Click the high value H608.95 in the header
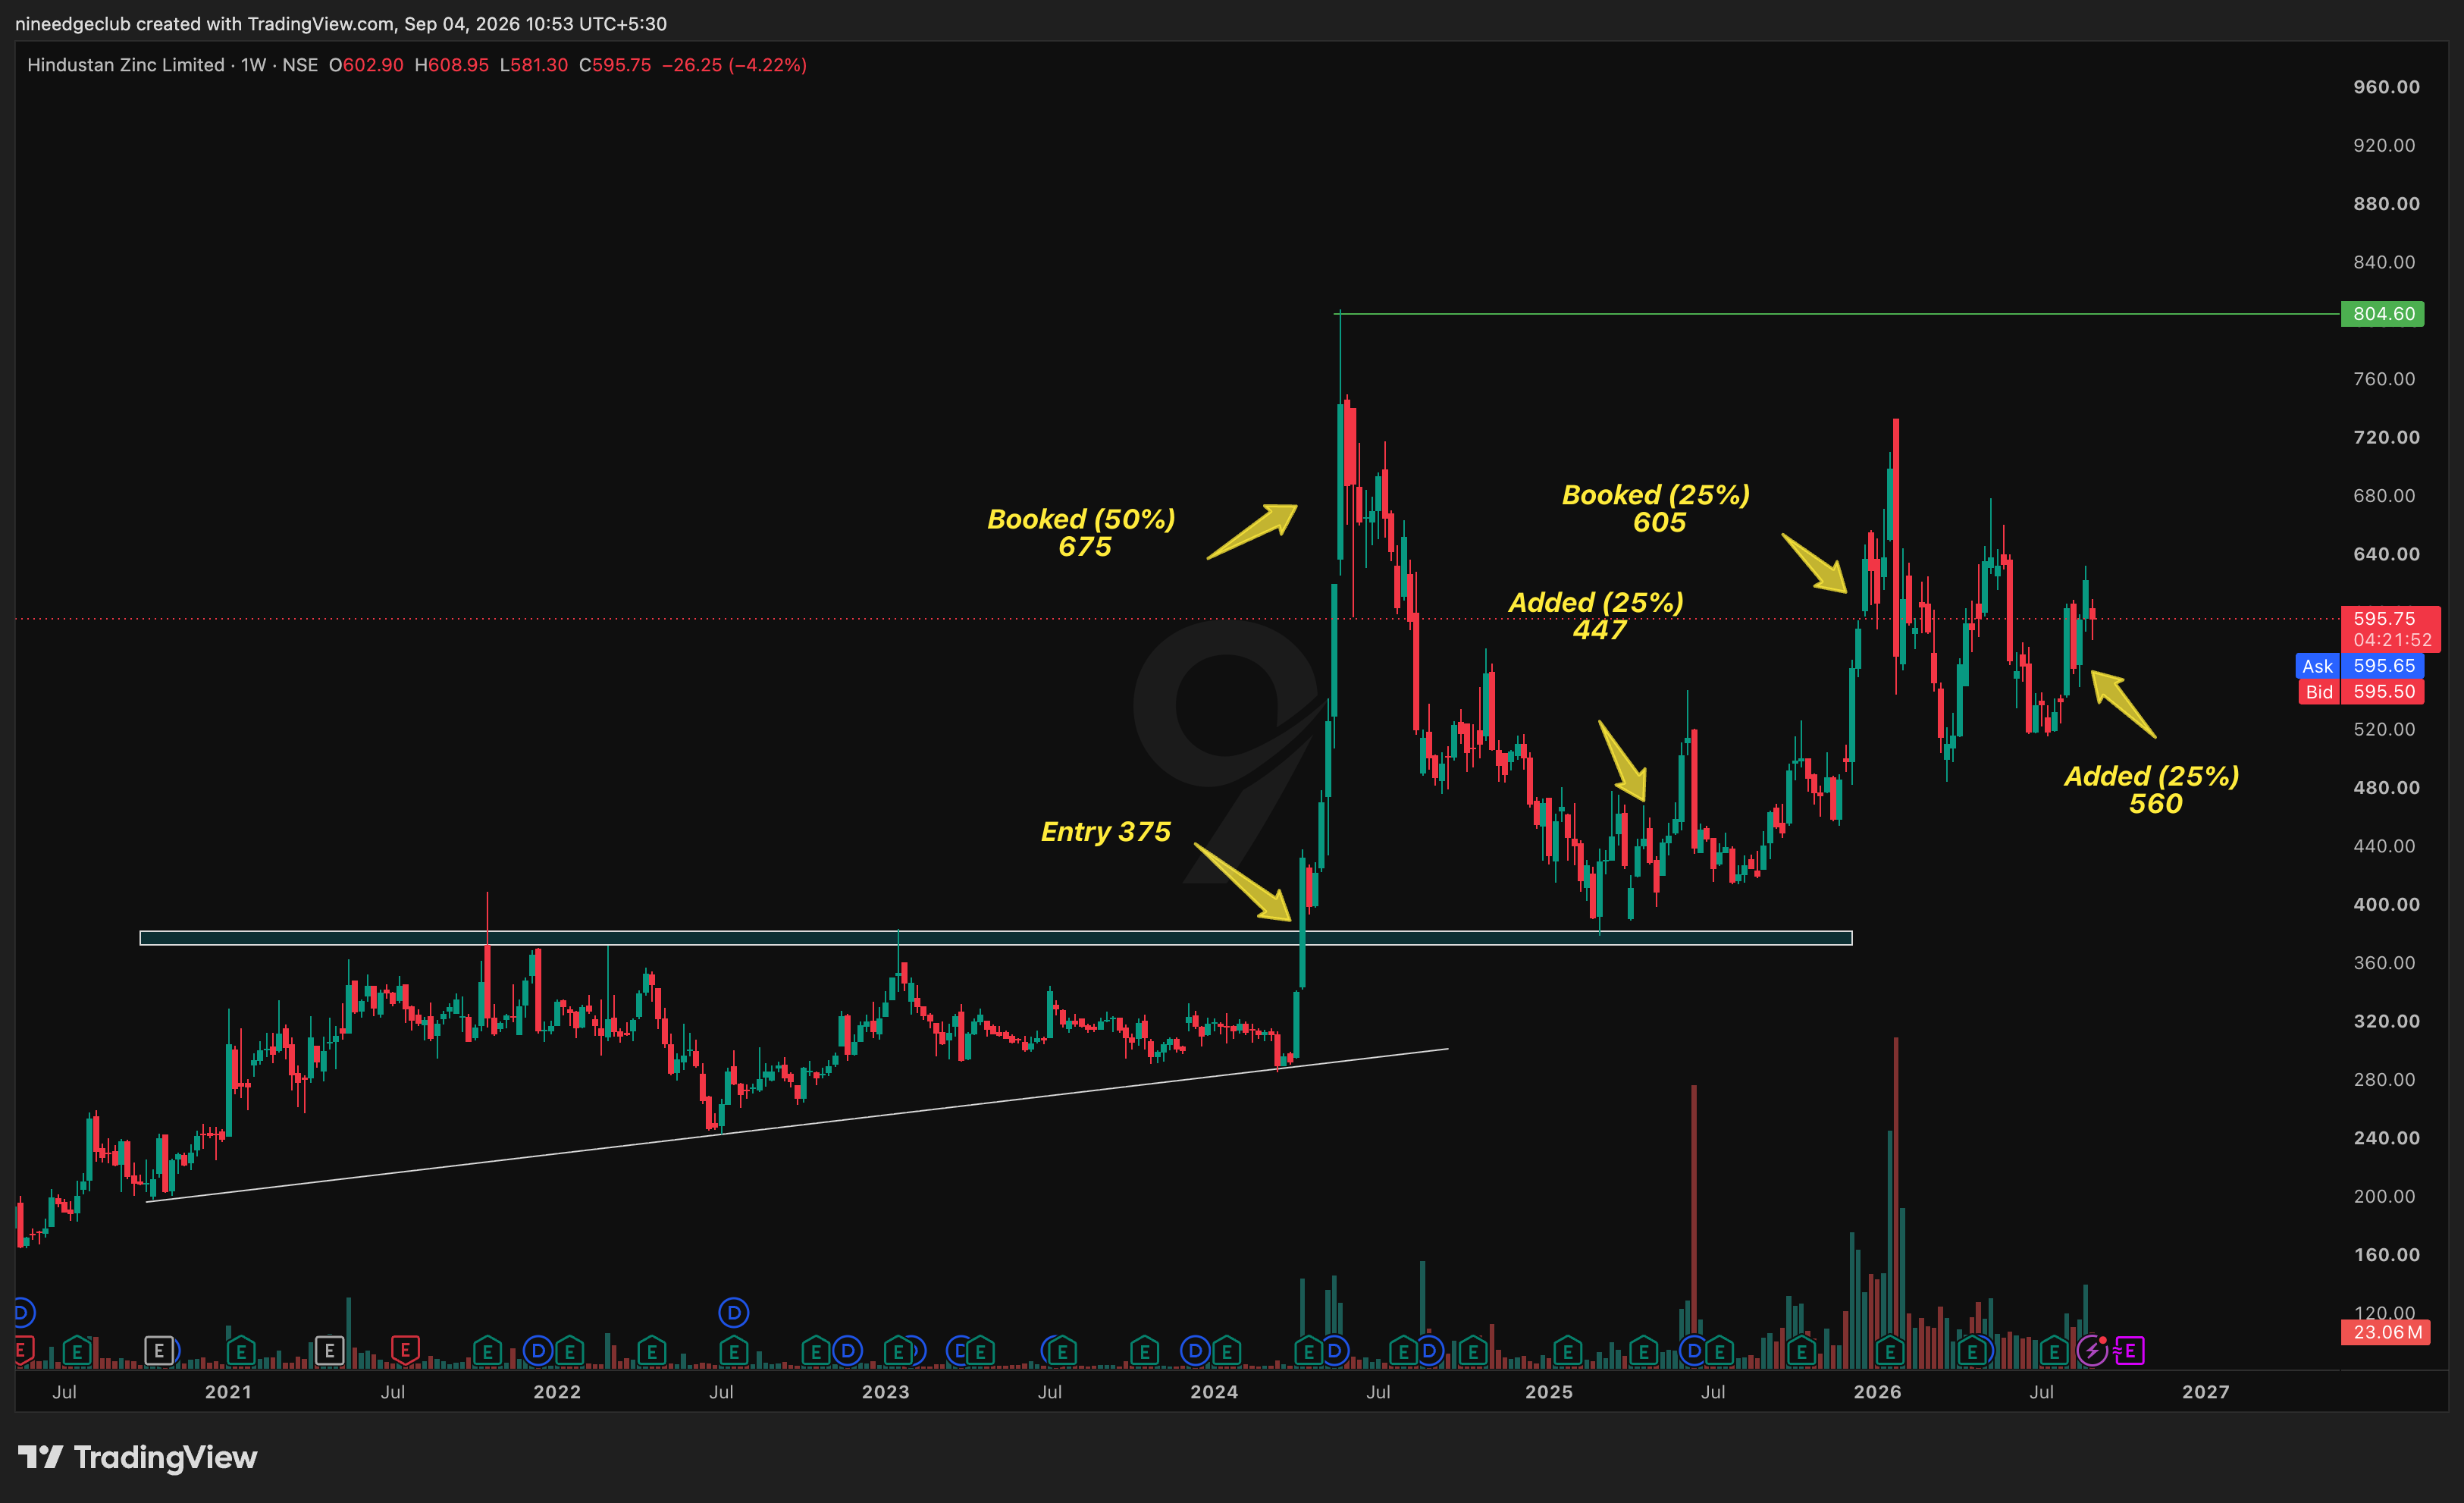Screen dimensions: 2464x1503 pos(452,65)
